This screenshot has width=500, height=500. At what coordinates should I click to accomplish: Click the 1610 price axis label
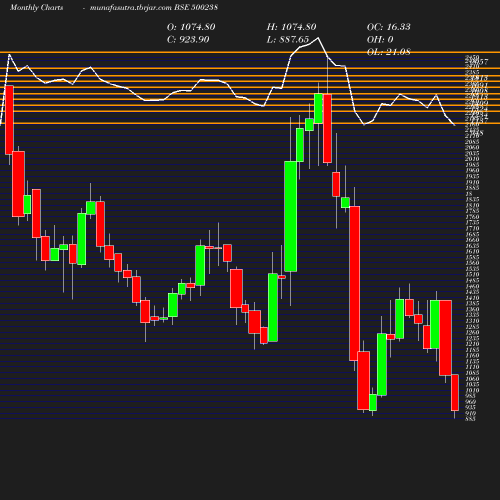[x=472, y=251]
